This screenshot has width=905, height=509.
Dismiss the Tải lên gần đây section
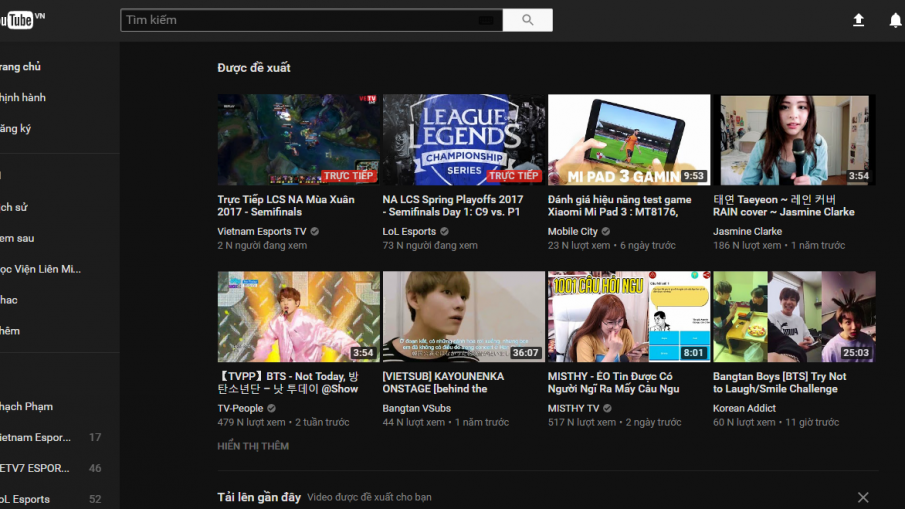click(863, 497)
